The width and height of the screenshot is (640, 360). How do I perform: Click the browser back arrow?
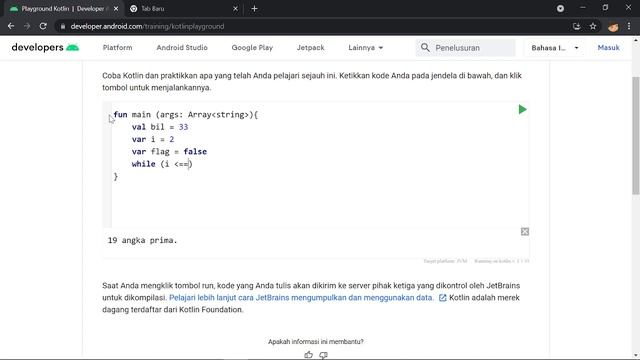click(x=11, y=26)
